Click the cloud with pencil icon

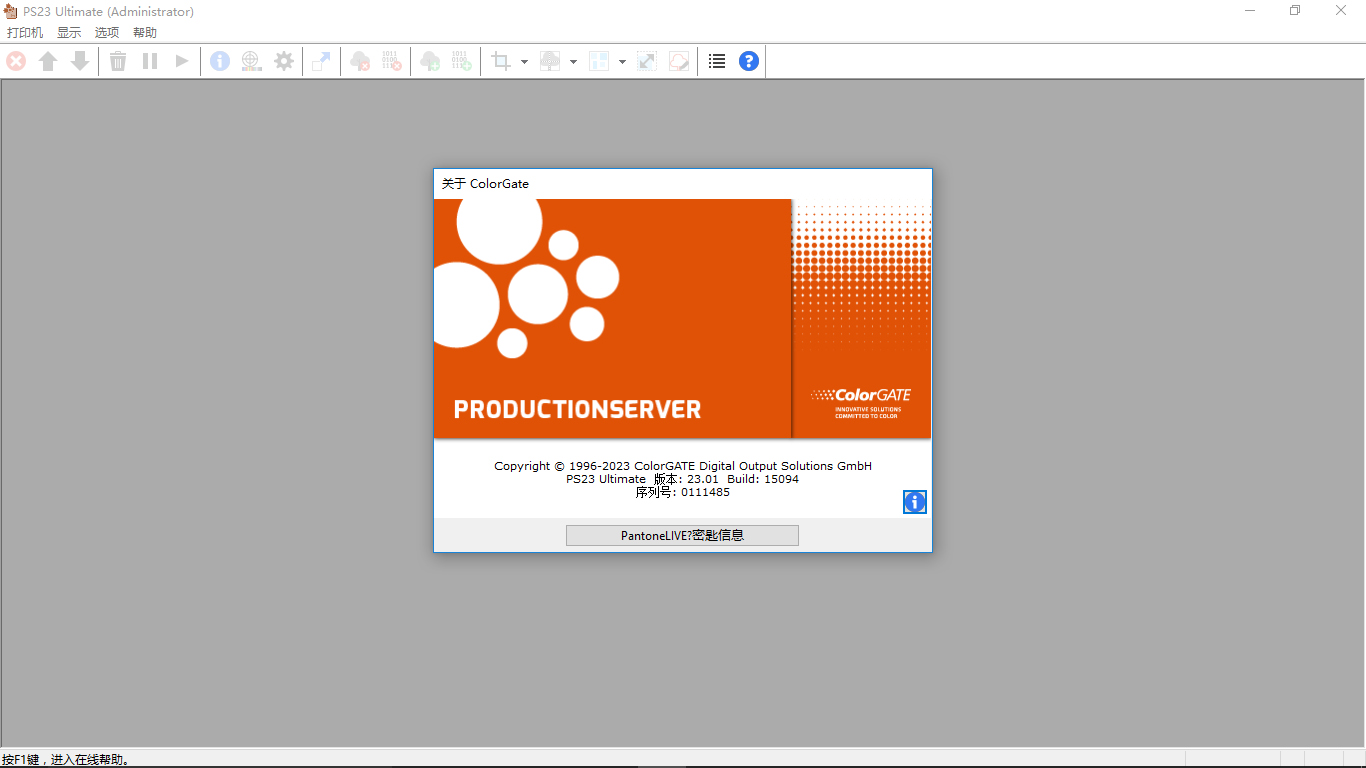679,61
